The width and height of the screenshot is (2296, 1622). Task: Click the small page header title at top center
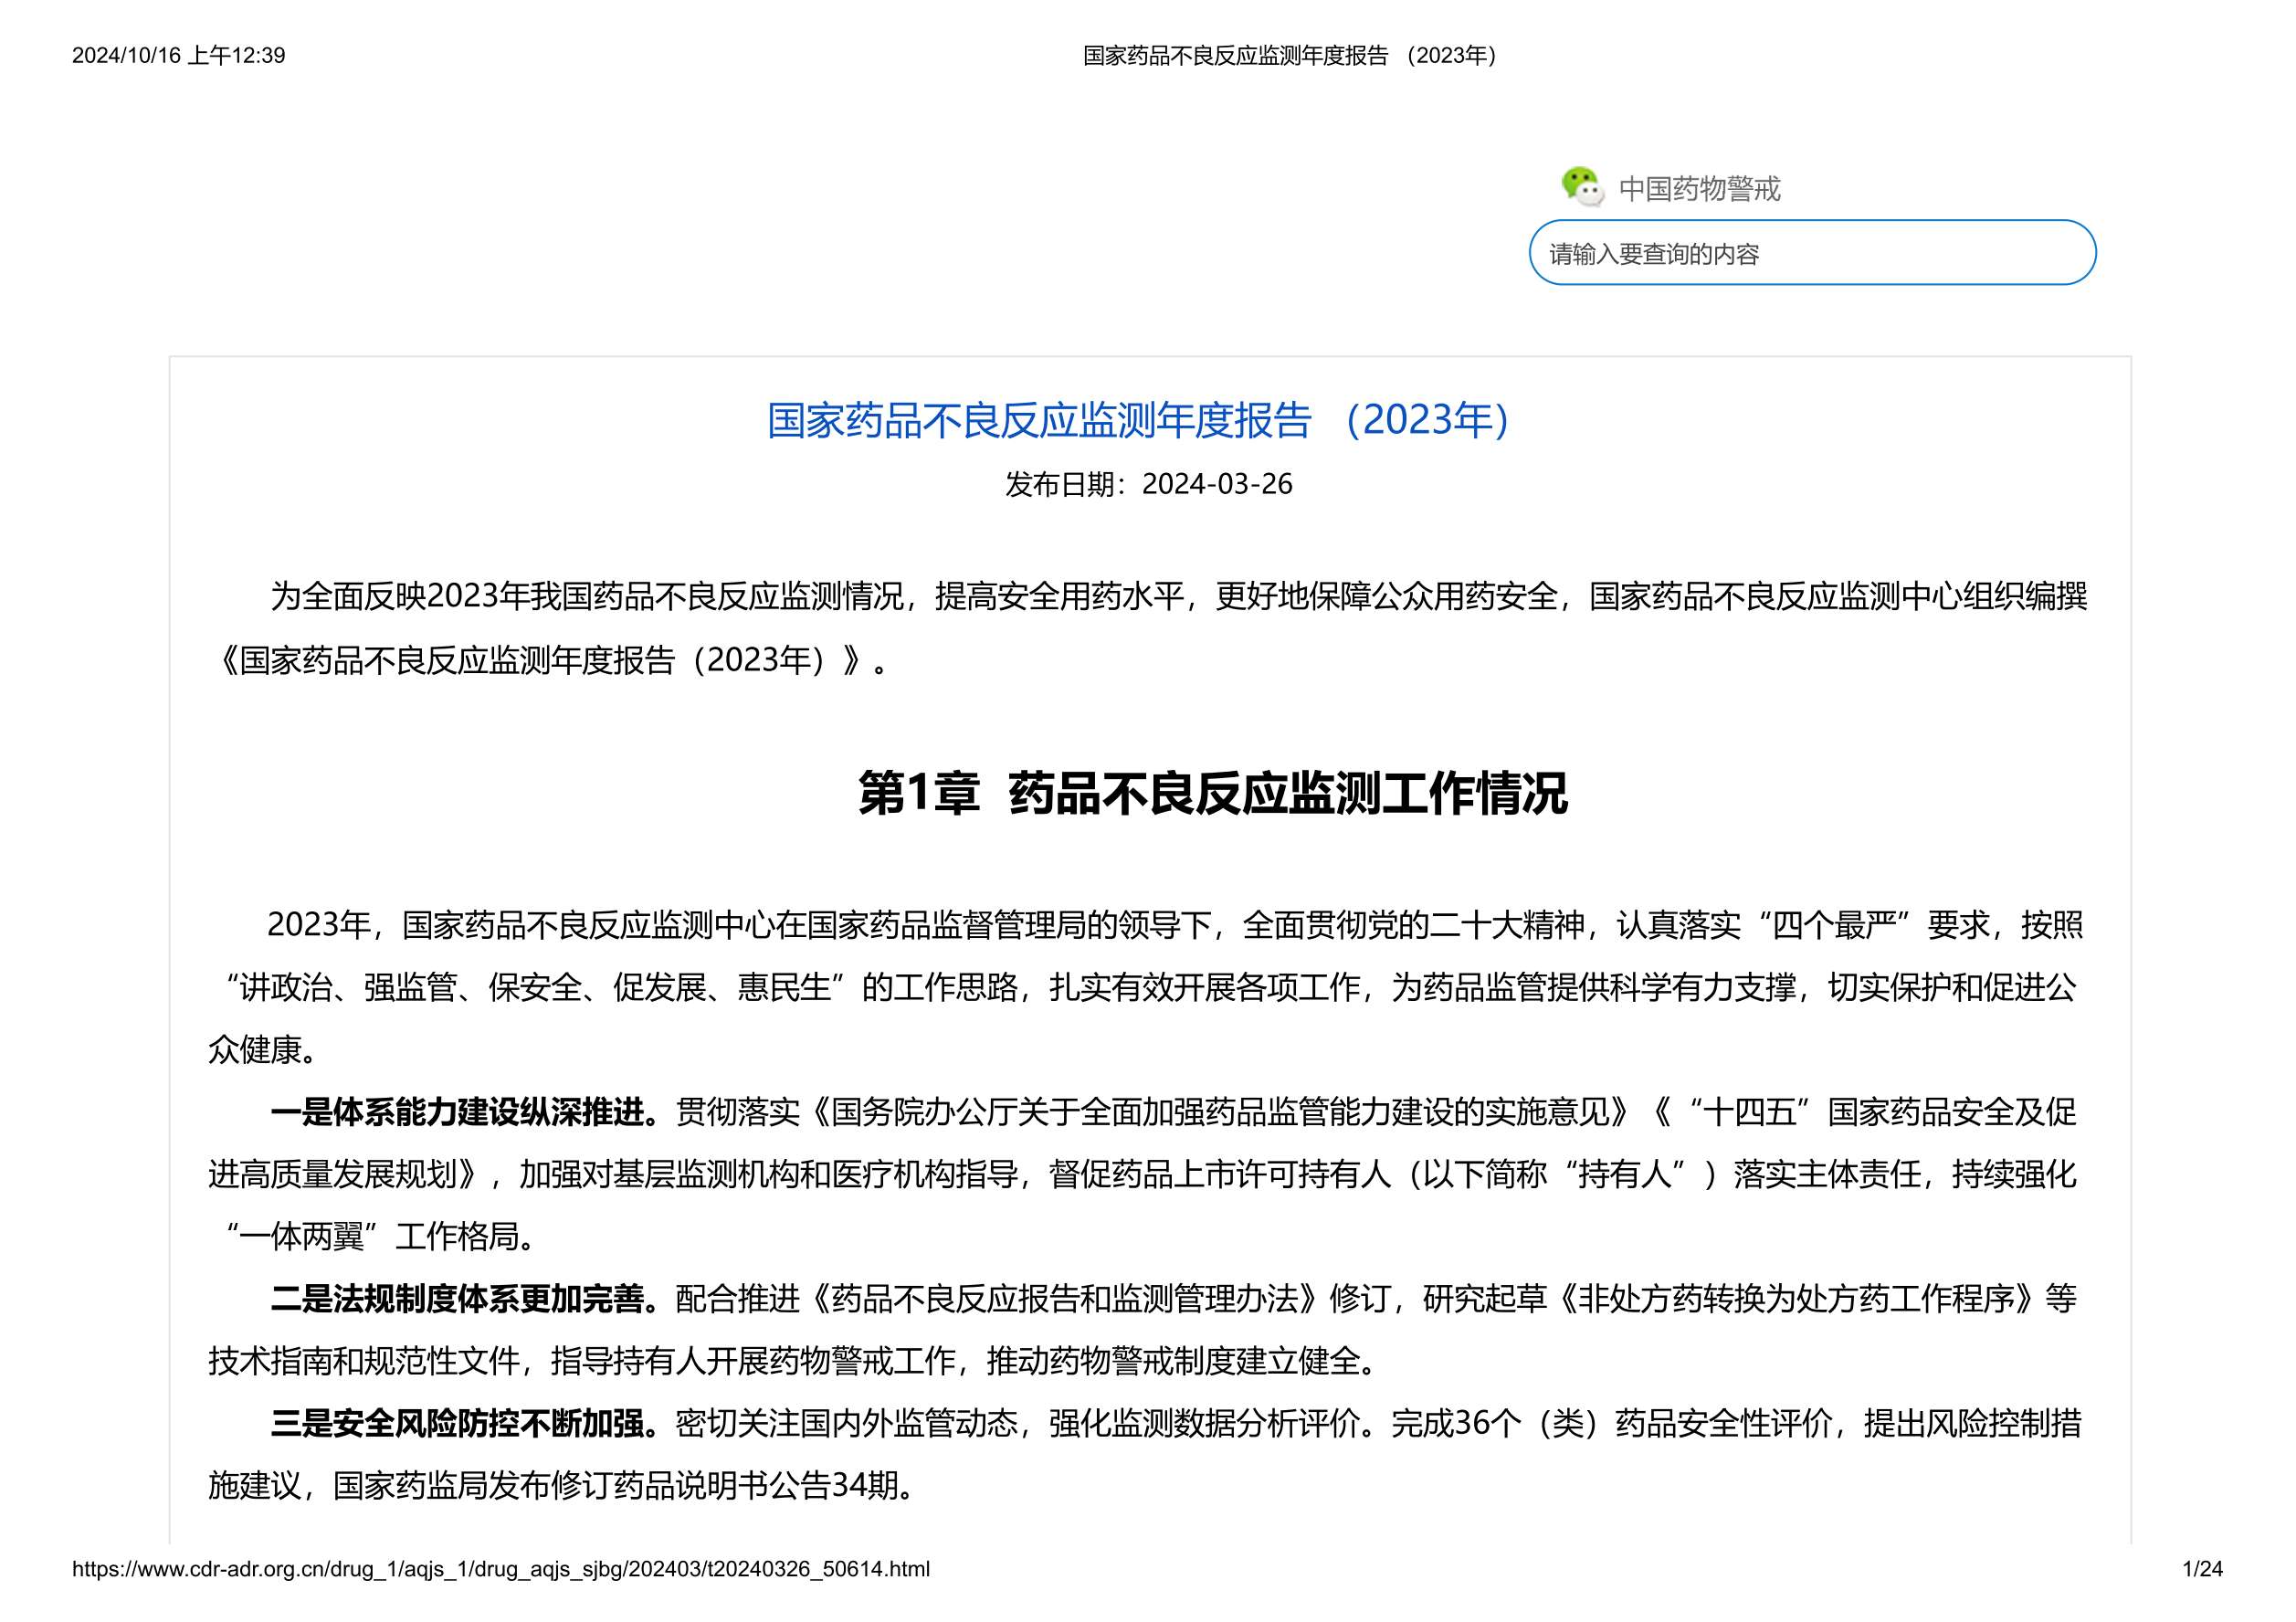tap(1289, 56)
